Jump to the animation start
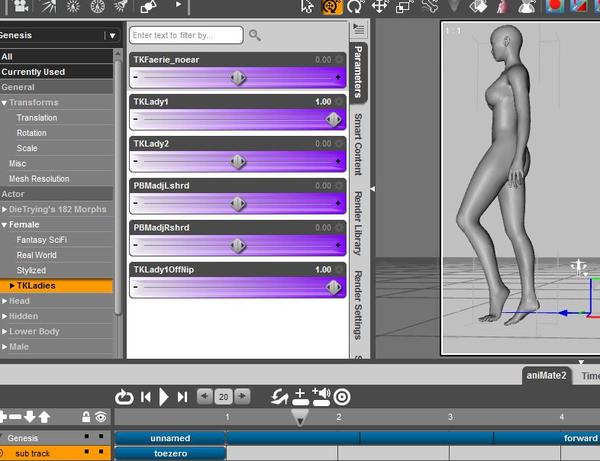600x461 pixels. click(x=145, y=397)
